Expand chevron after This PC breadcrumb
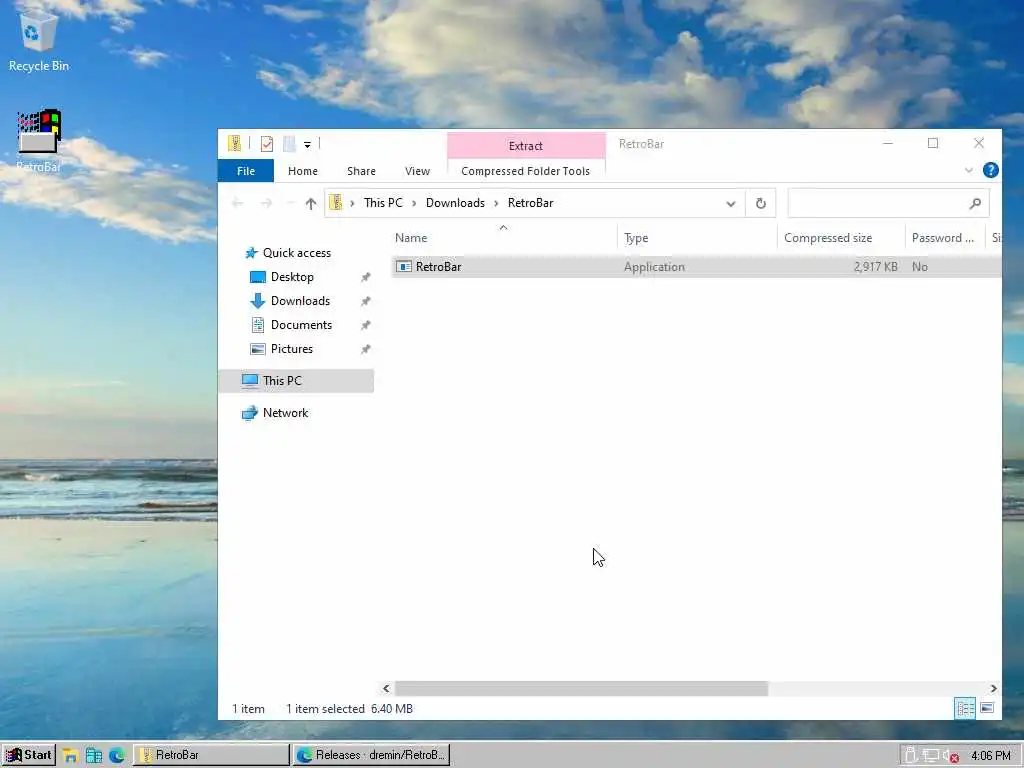Viewport: 1024px width, 768px height. click(x=414, y=203)
